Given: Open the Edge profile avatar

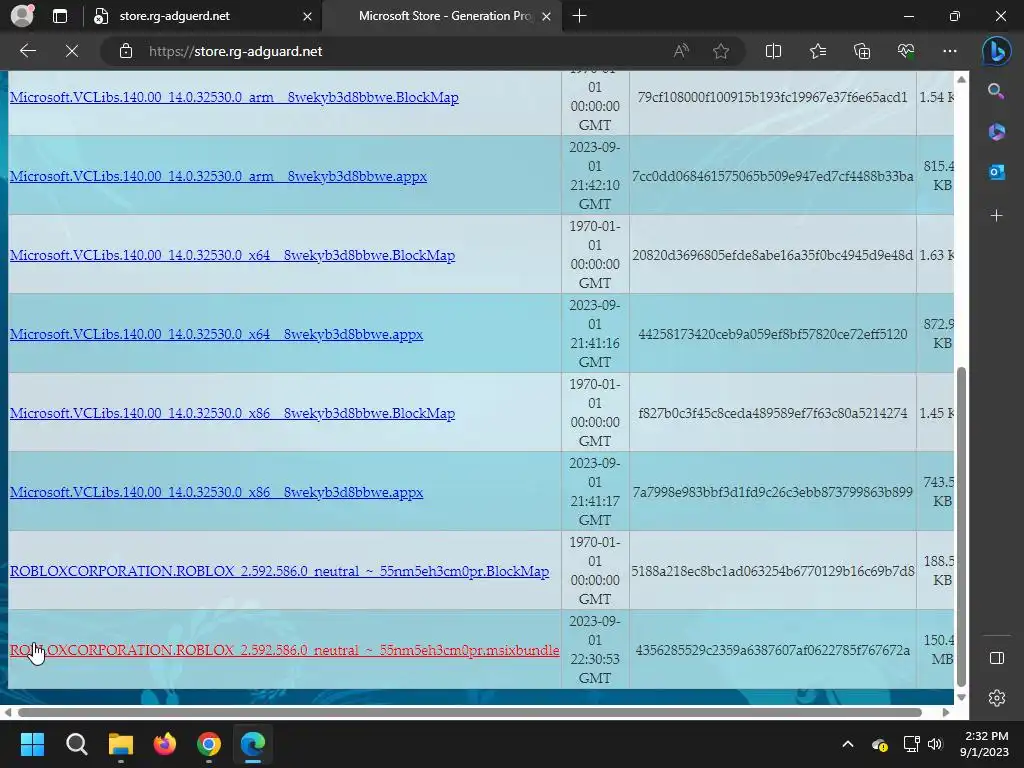Looking at the screenshot, I should [x=22, y=16].
